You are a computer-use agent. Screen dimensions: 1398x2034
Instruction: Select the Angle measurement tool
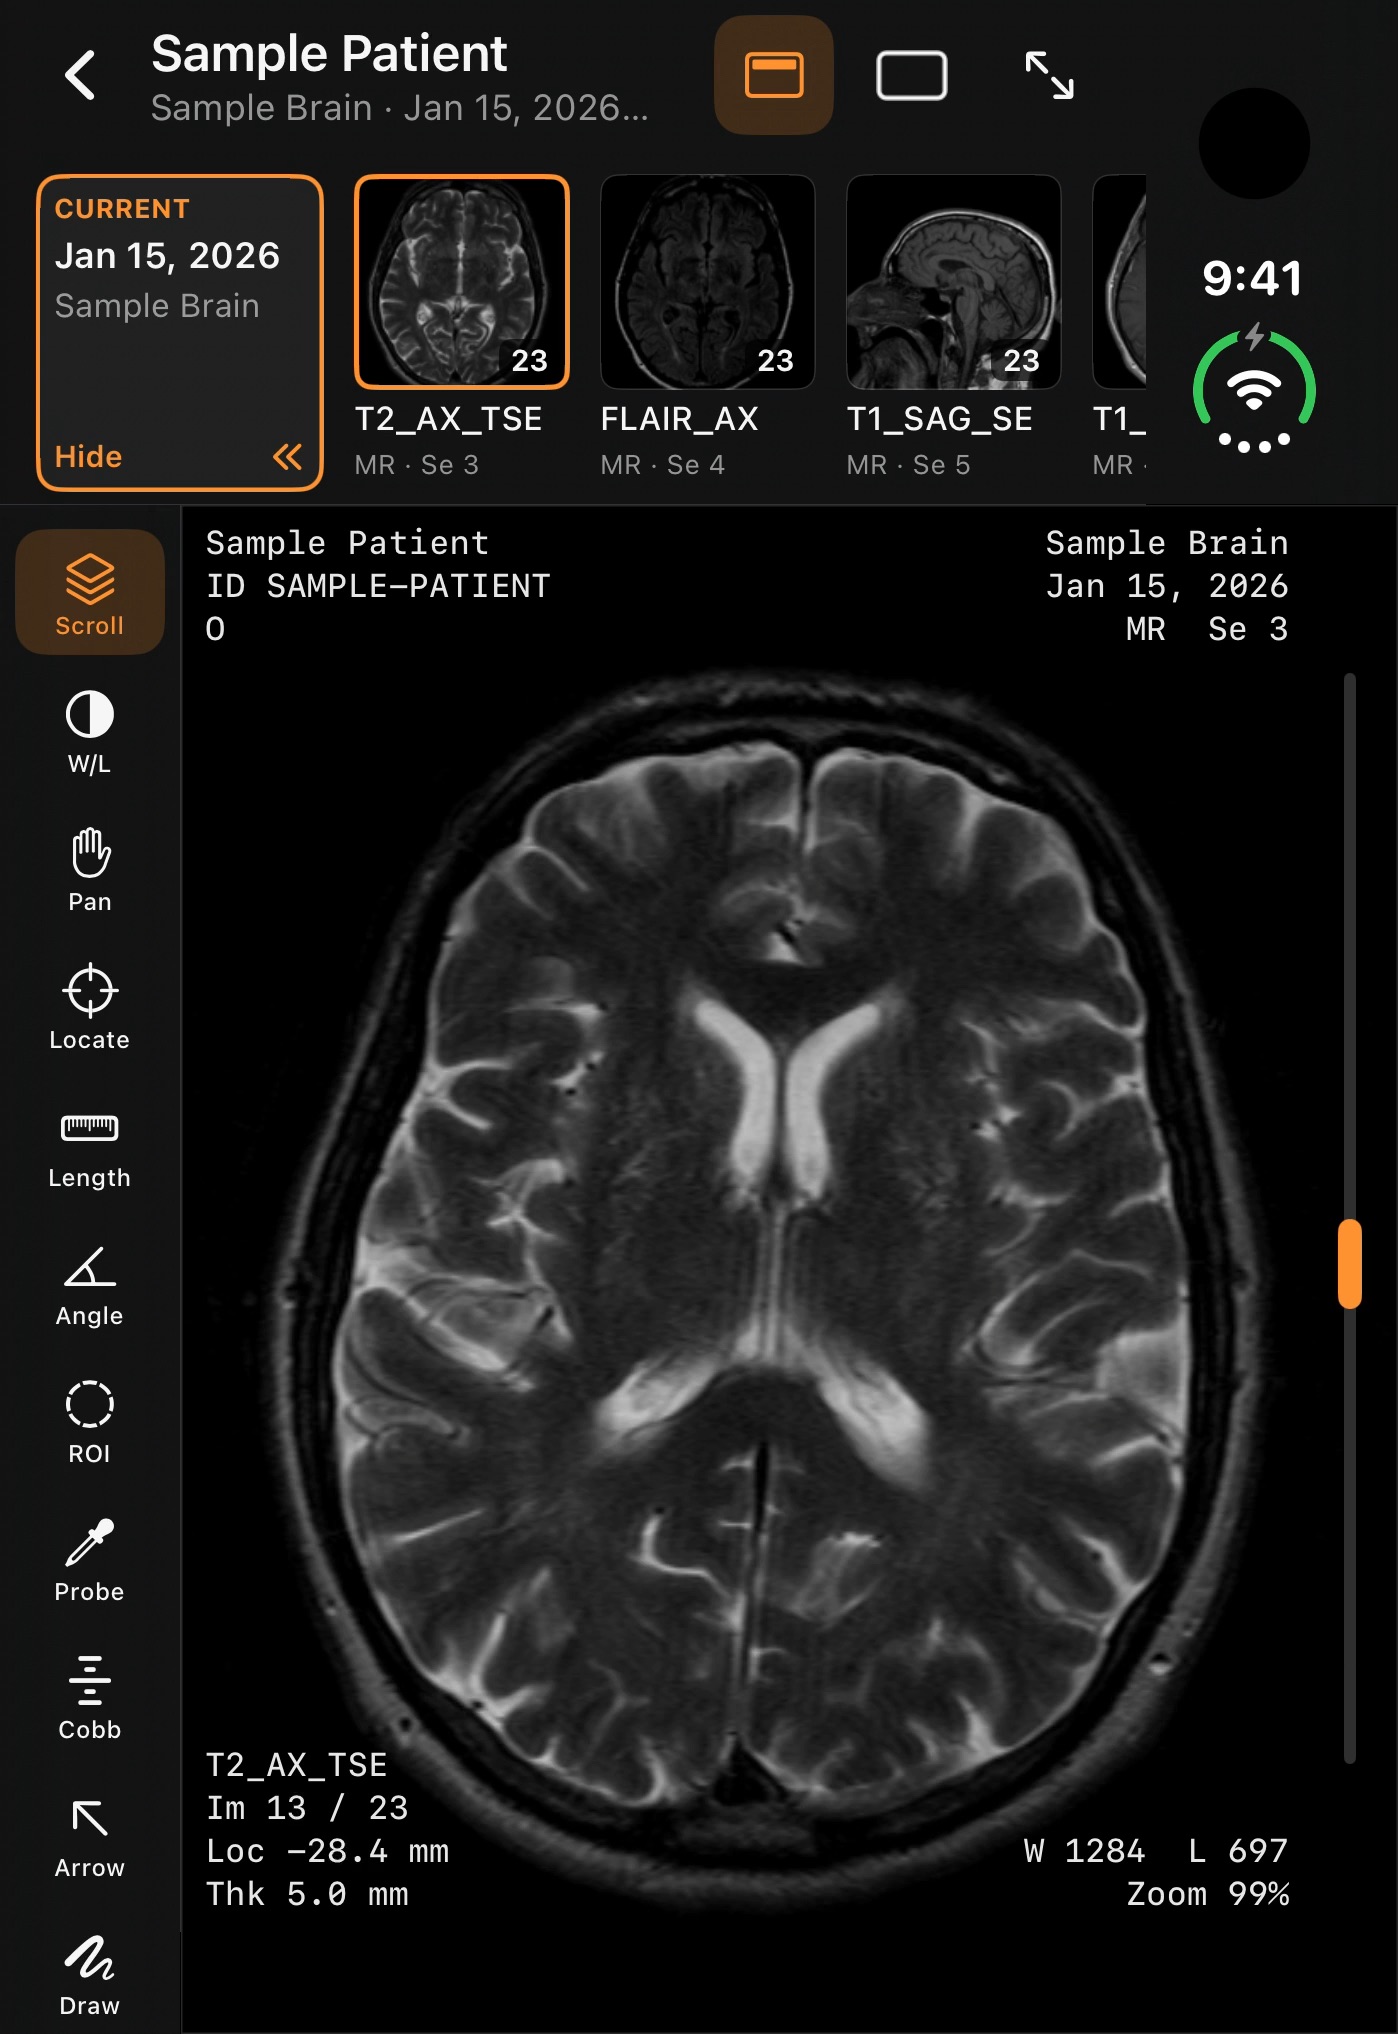pos(90,1284)
